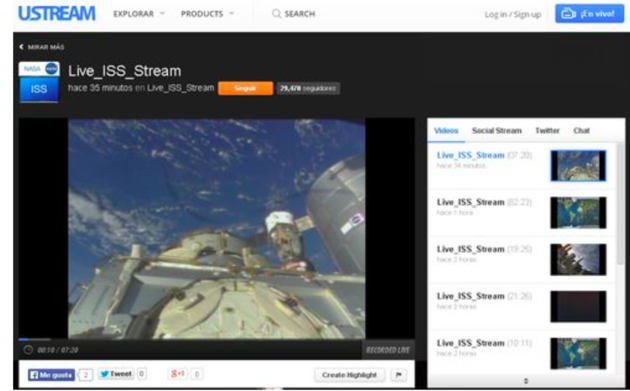Screen dimensions: 630x391
Task: Focus the SEARCH input field
Action: 300,14
